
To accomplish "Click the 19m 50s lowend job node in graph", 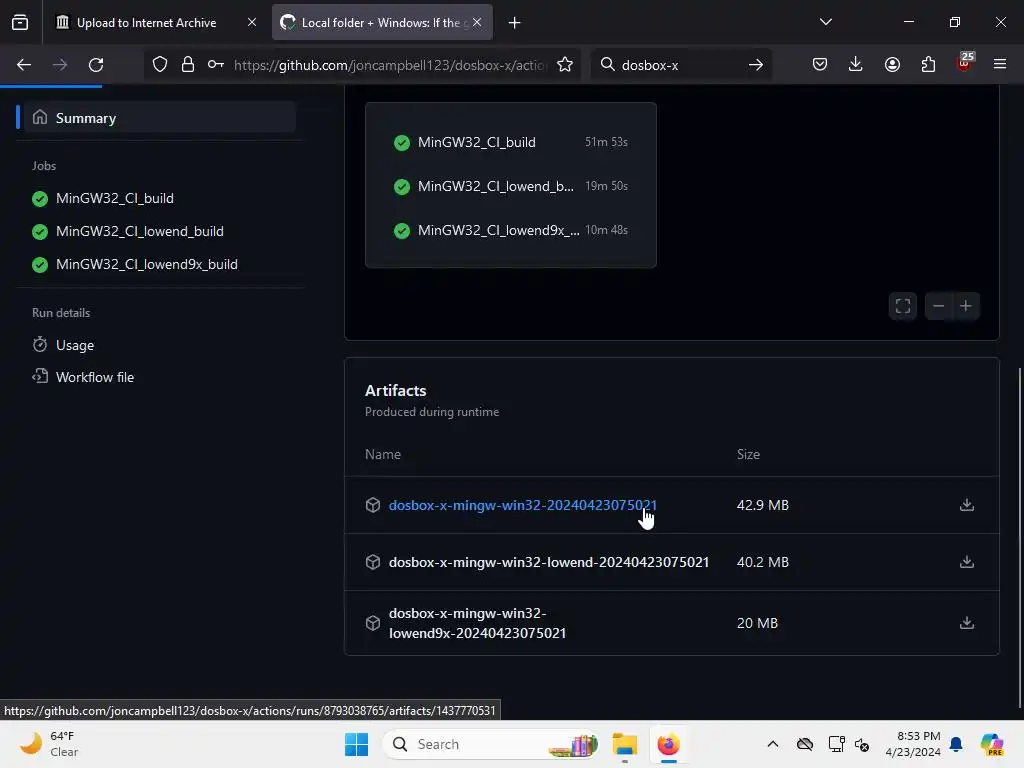I will click(511, 186).
